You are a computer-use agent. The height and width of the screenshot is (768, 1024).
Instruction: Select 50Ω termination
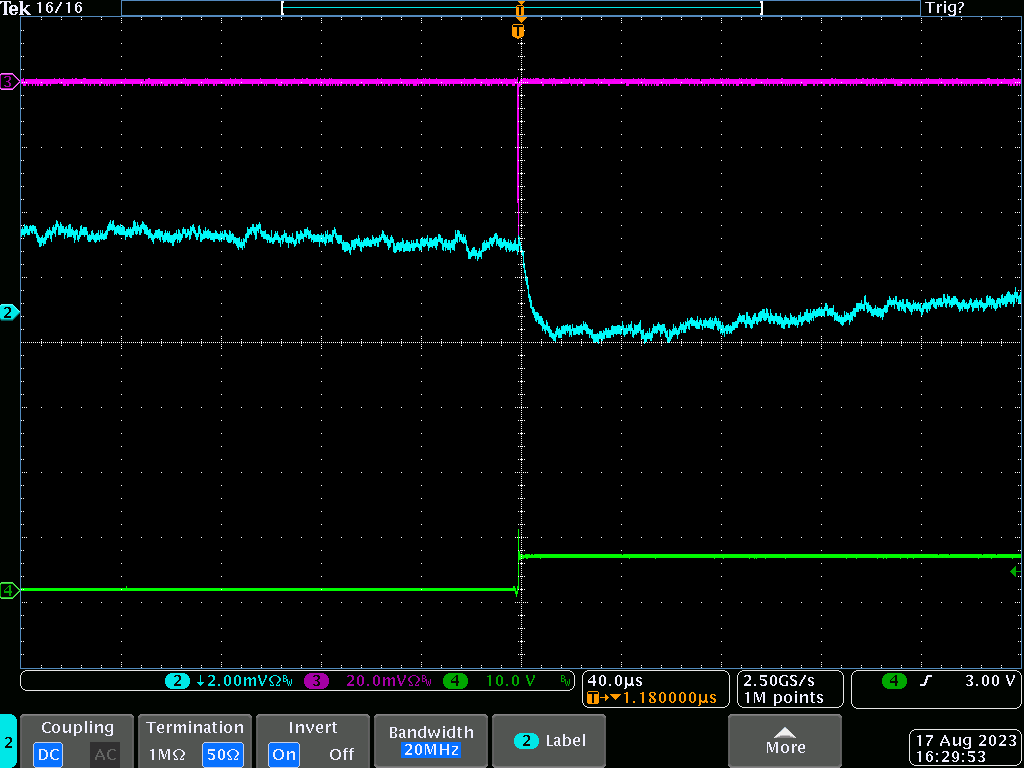click(221, 754)
